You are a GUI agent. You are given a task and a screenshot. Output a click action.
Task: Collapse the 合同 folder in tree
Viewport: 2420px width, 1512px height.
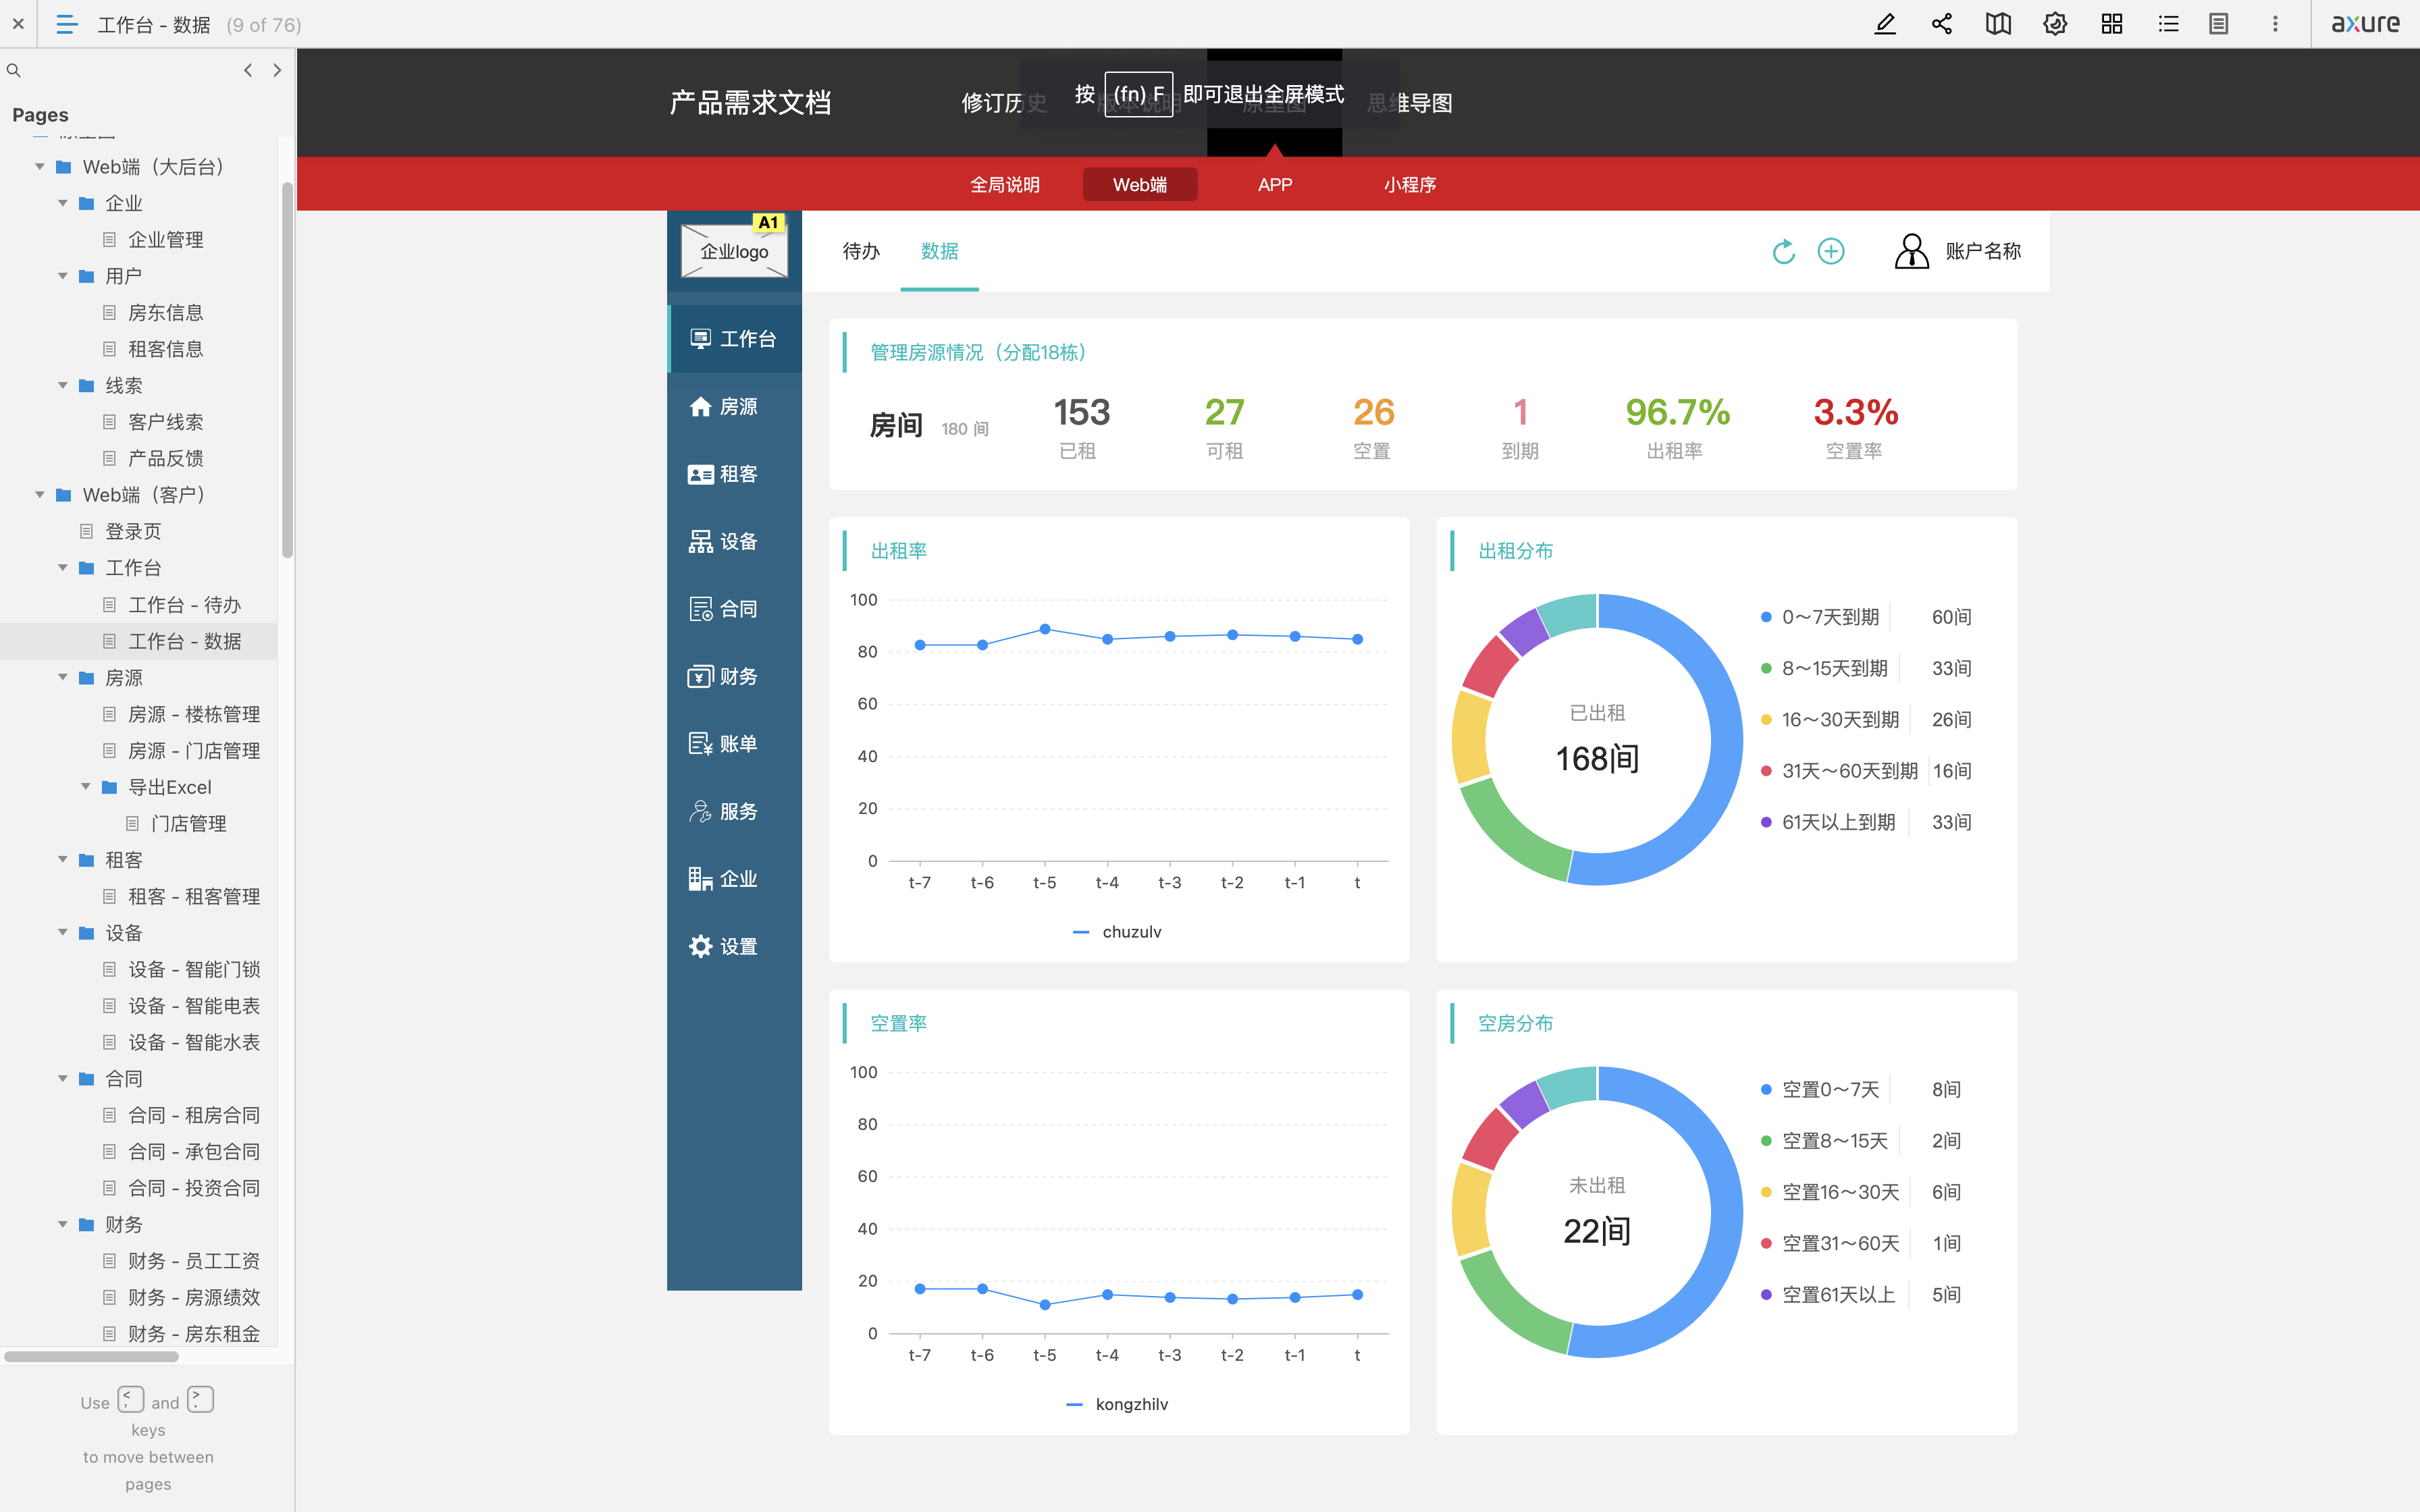63,1078
